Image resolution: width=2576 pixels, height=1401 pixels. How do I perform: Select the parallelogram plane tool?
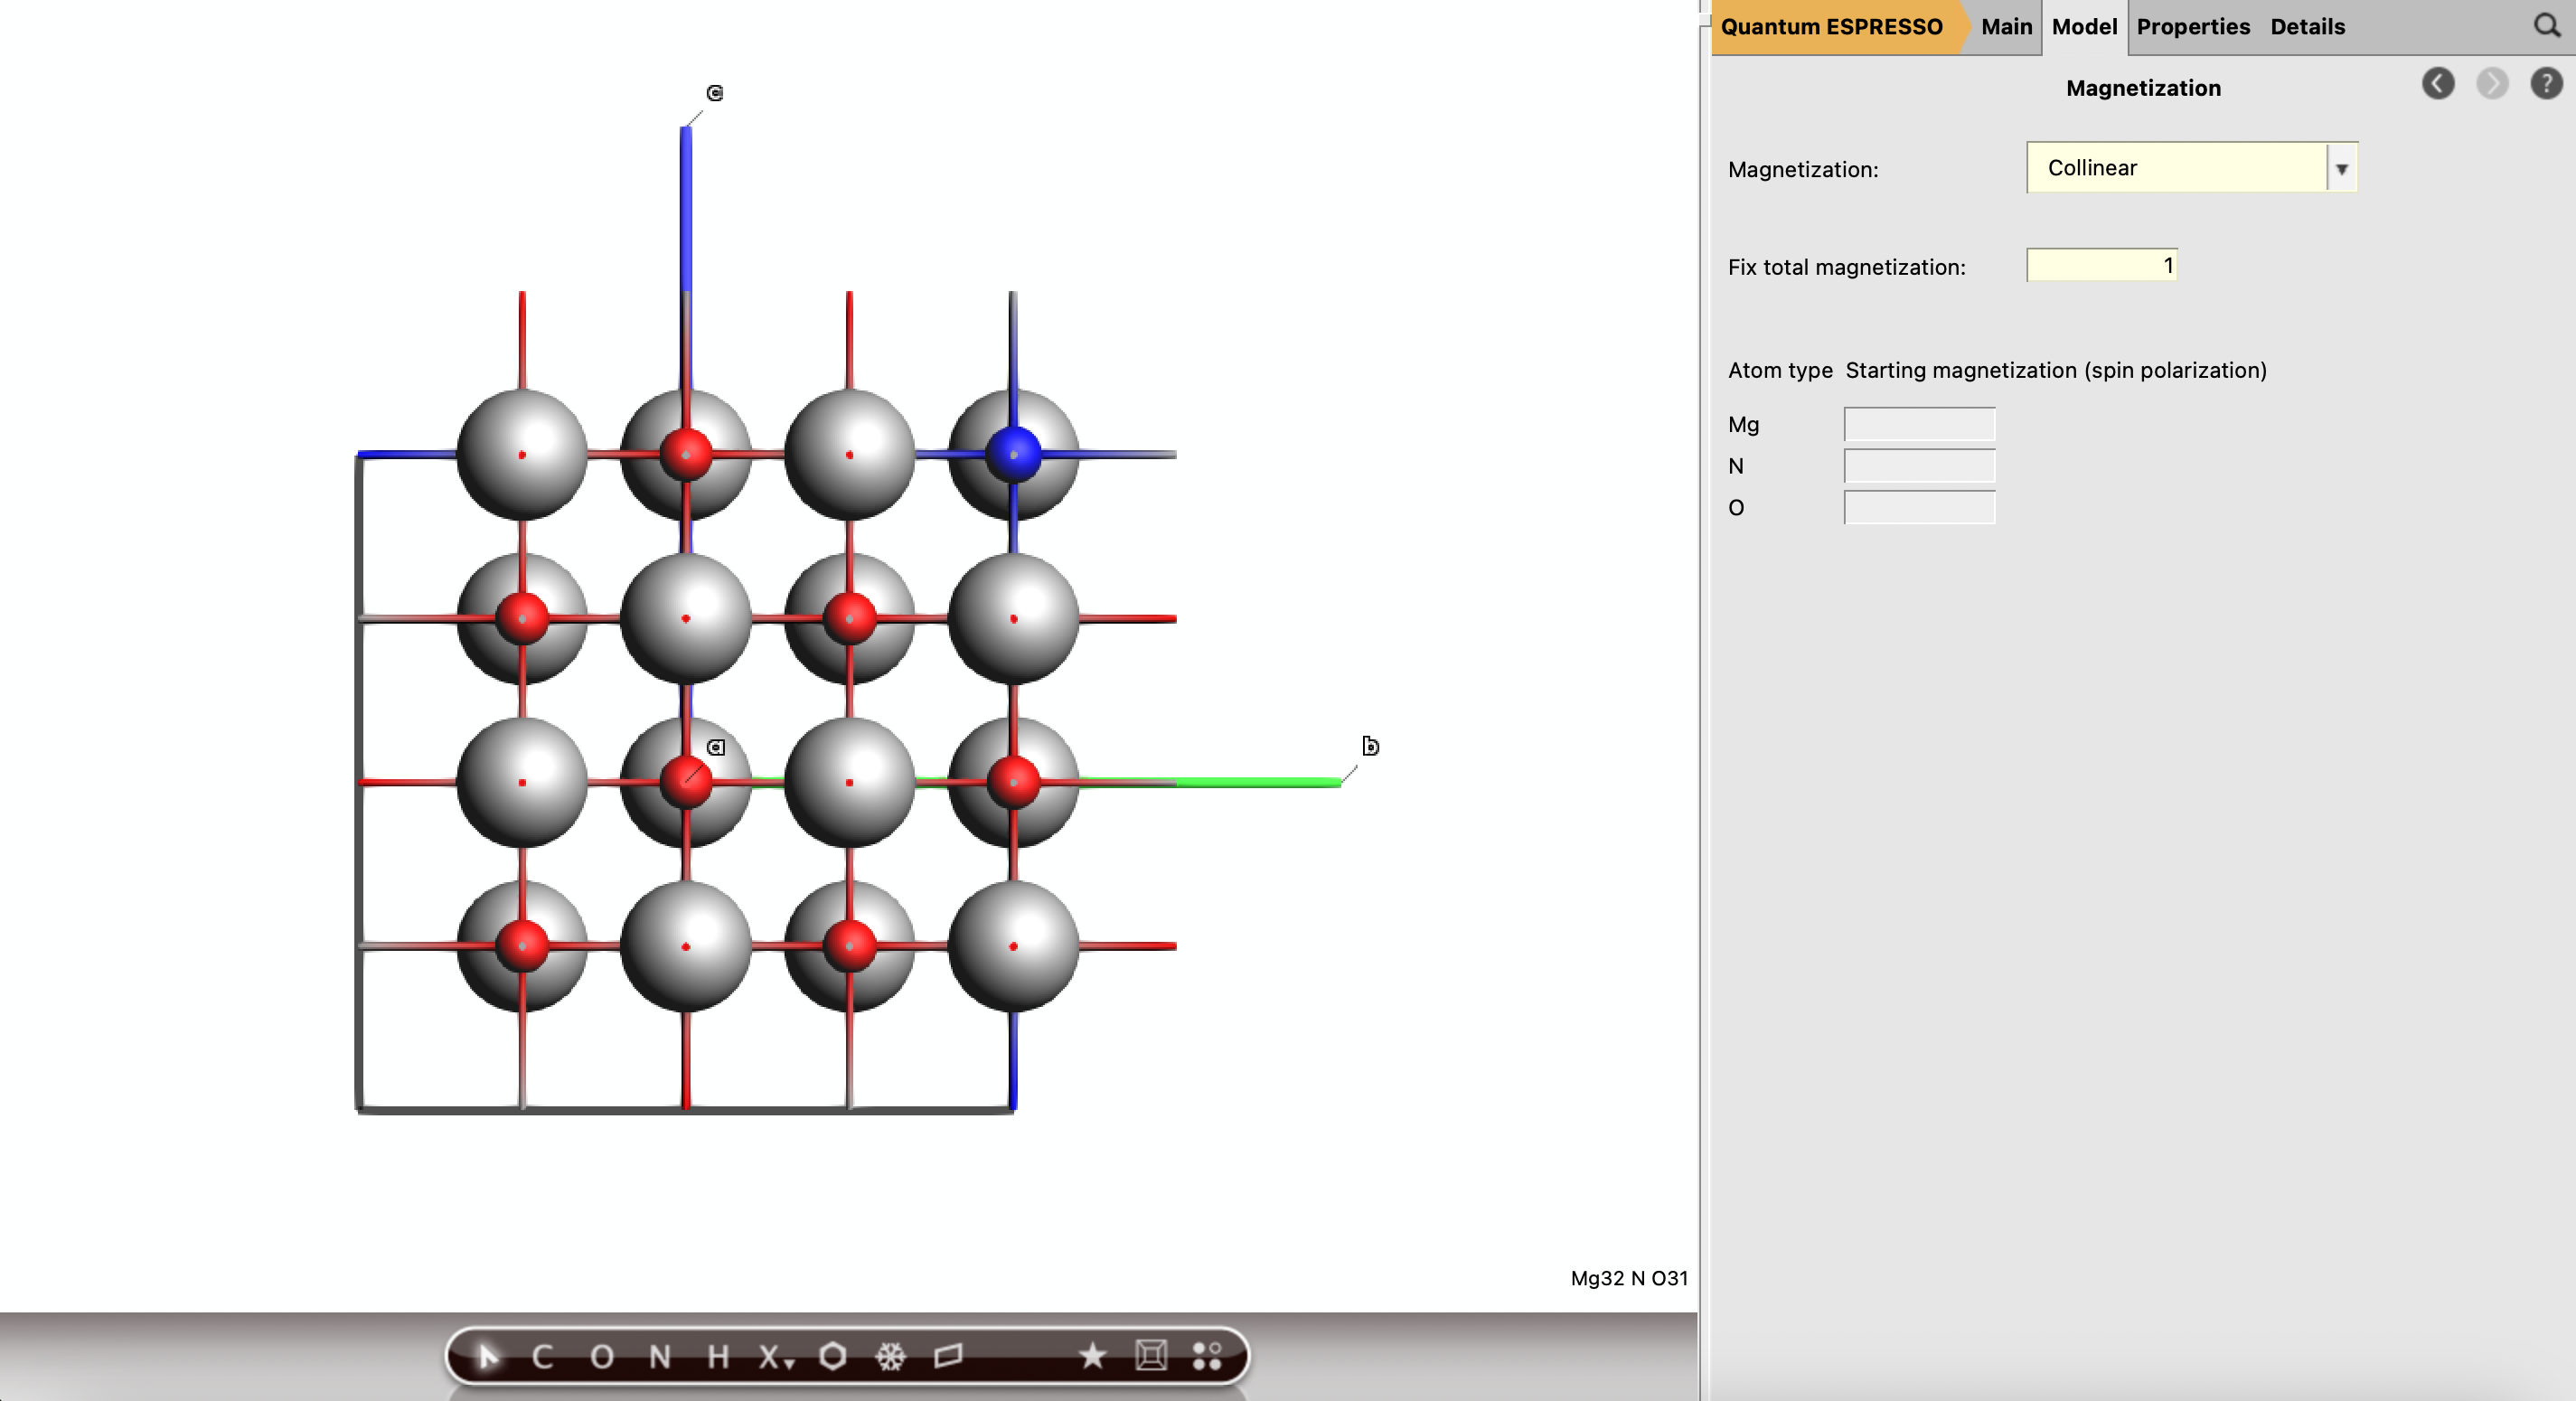948,1356
